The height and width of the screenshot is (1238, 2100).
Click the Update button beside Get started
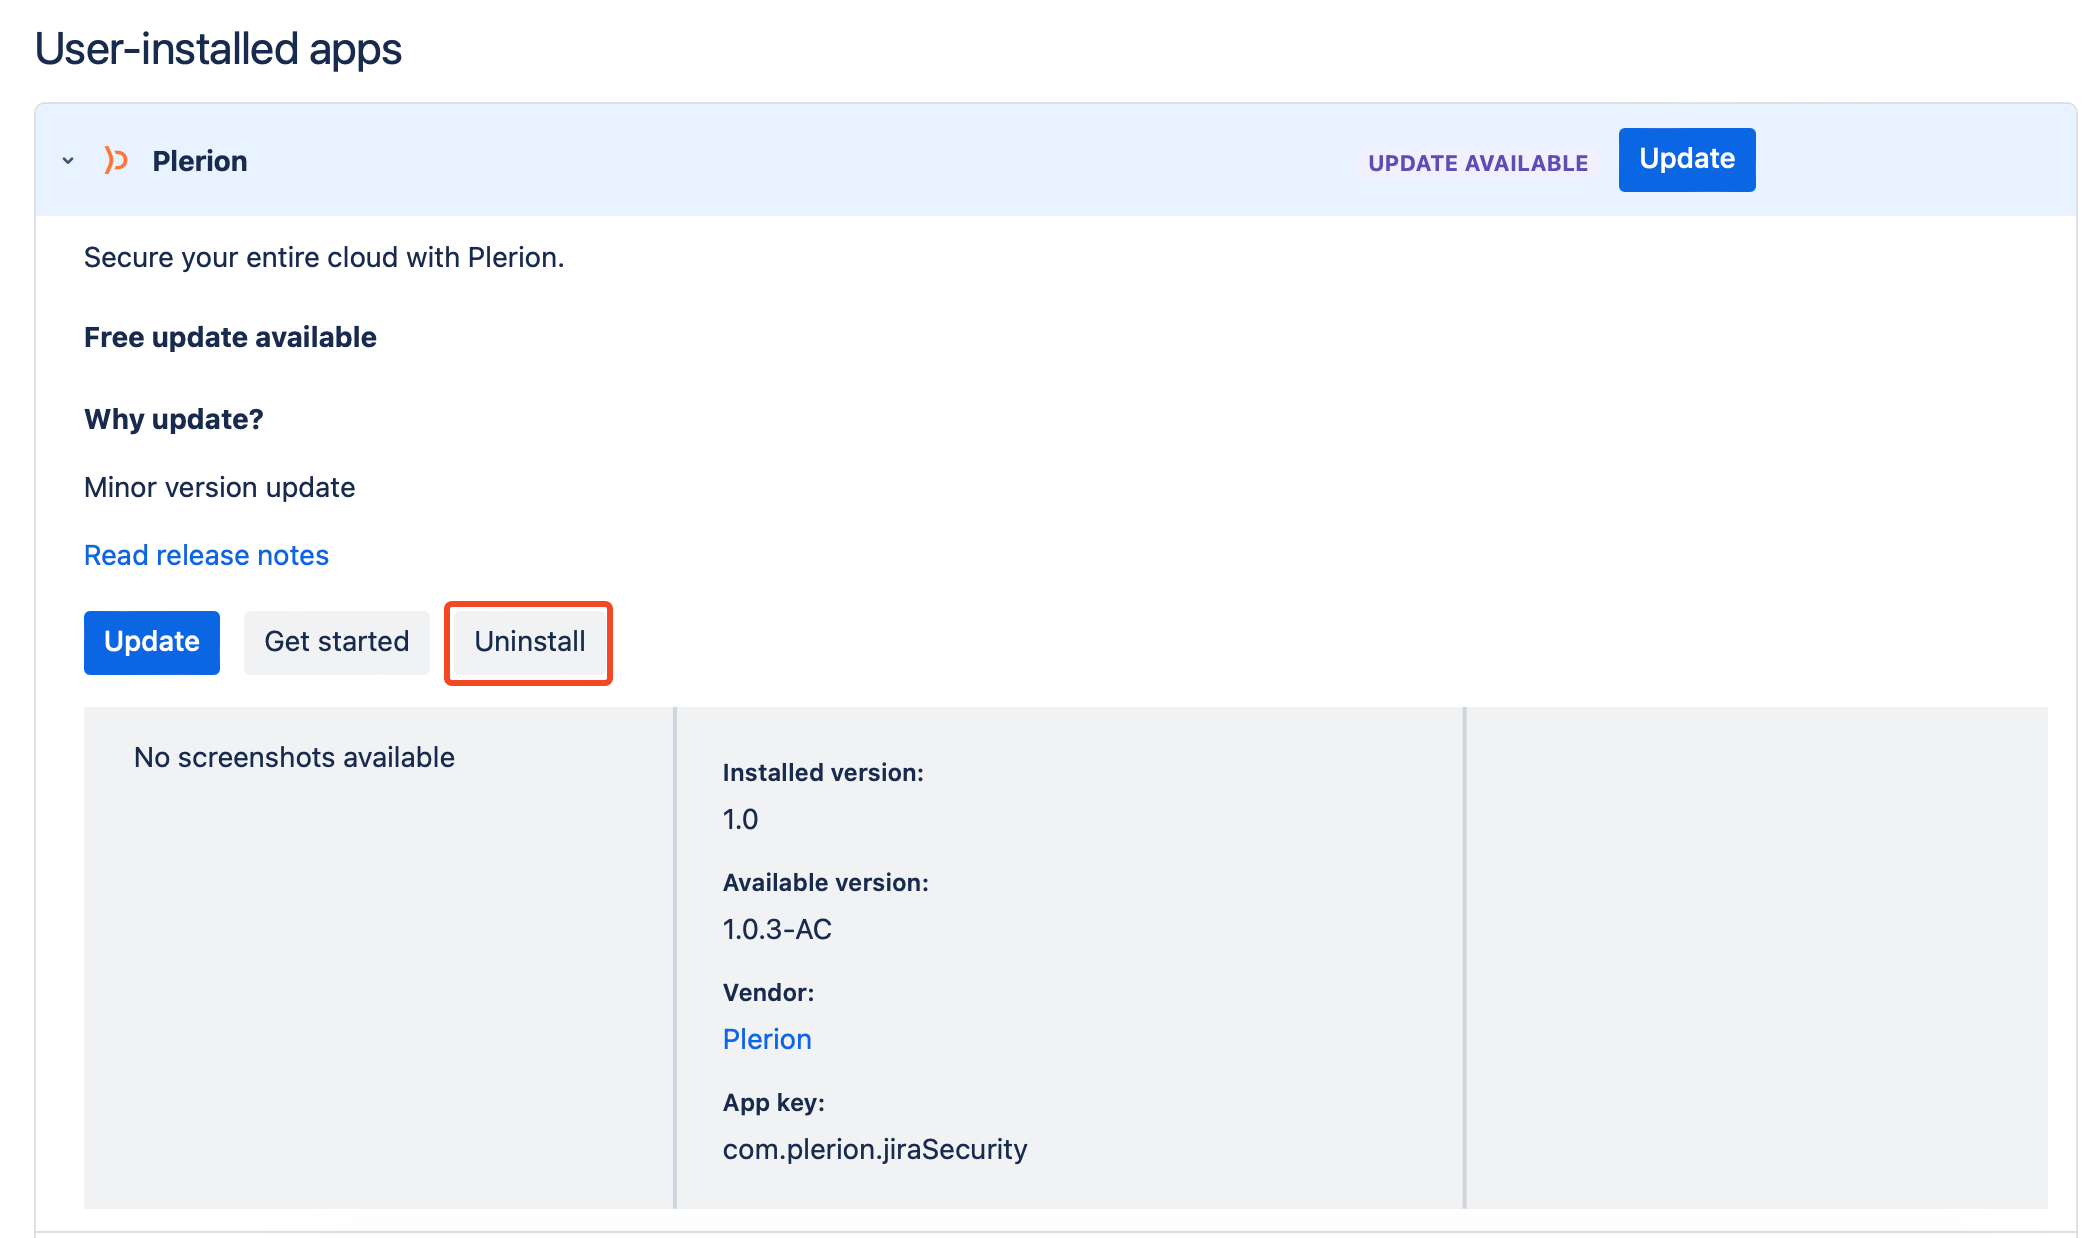[x=152, y=642]
